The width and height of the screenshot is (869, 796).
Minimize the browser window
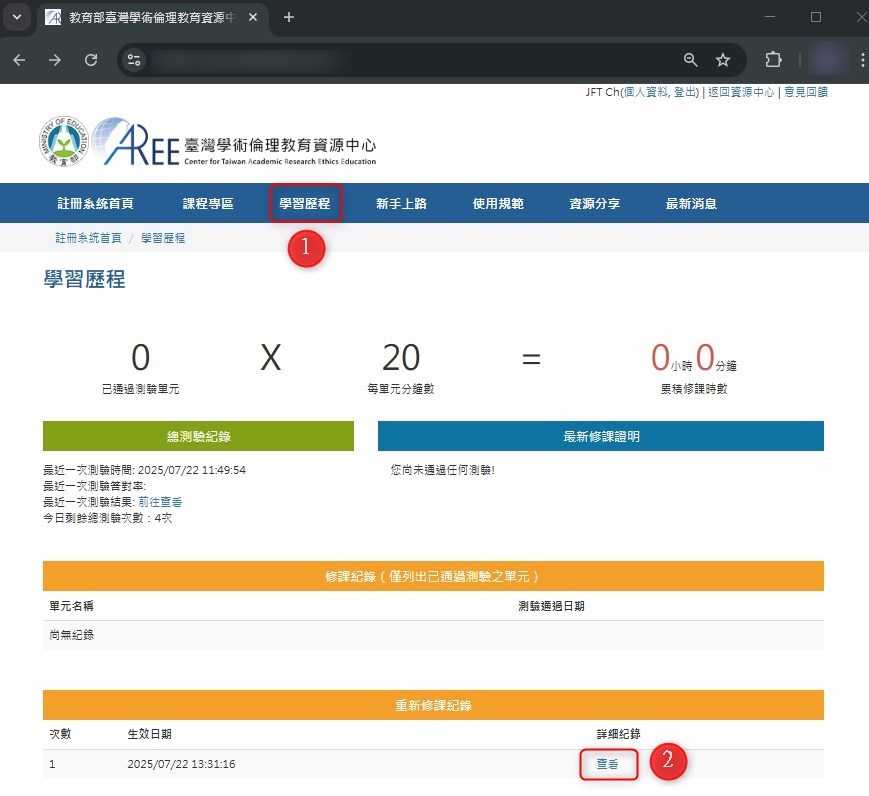[x=770, y=17]
